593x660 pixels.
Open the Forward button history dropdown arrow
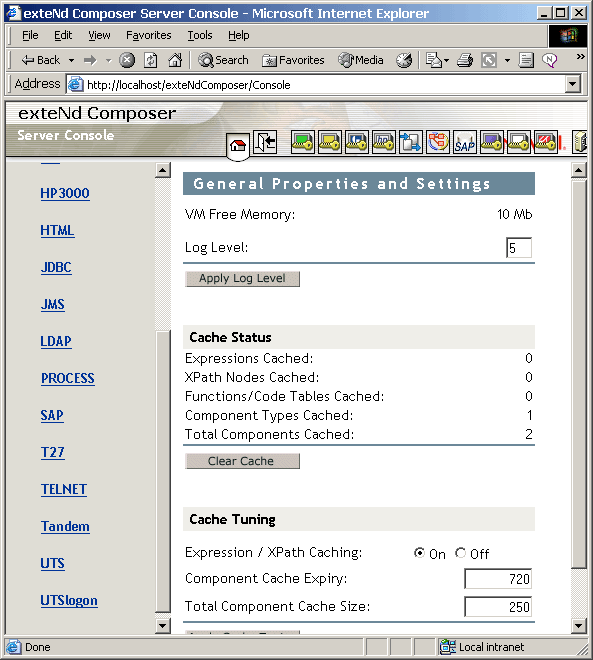coord(109,61)
